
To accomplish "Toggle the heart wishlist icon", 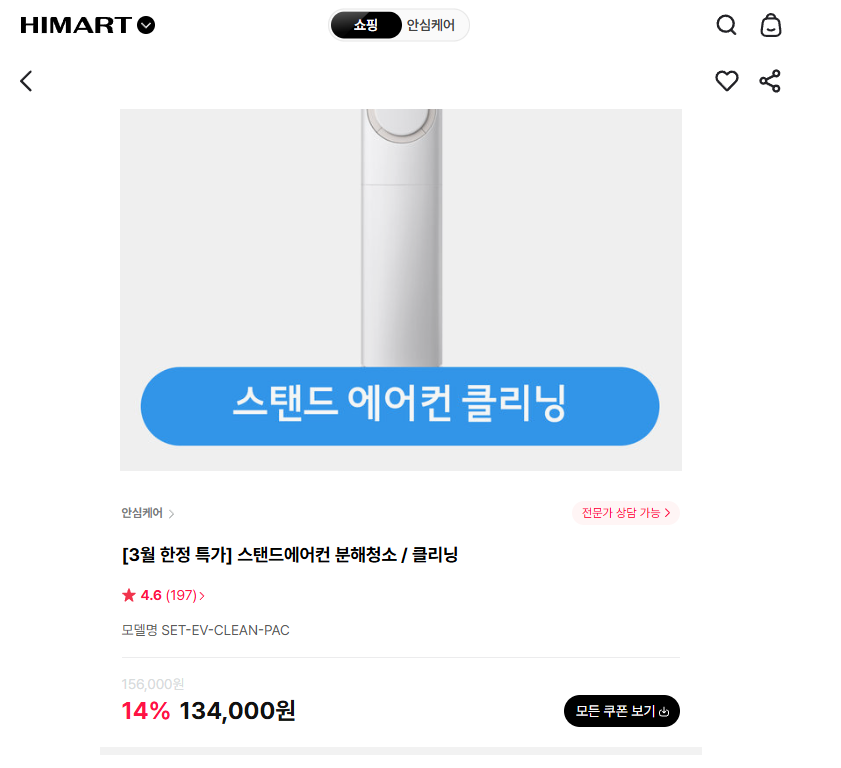I will pos(727,81).
